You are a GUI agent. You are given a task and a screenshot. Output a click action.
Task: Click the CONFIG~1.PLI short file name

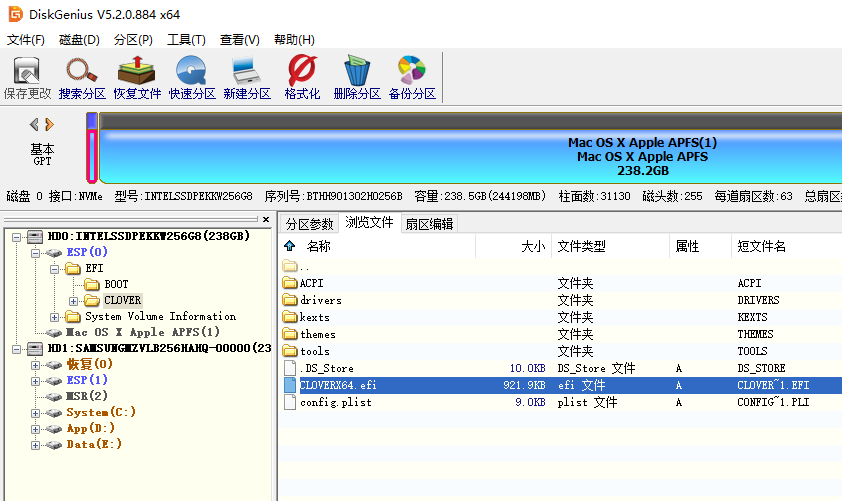773,402
